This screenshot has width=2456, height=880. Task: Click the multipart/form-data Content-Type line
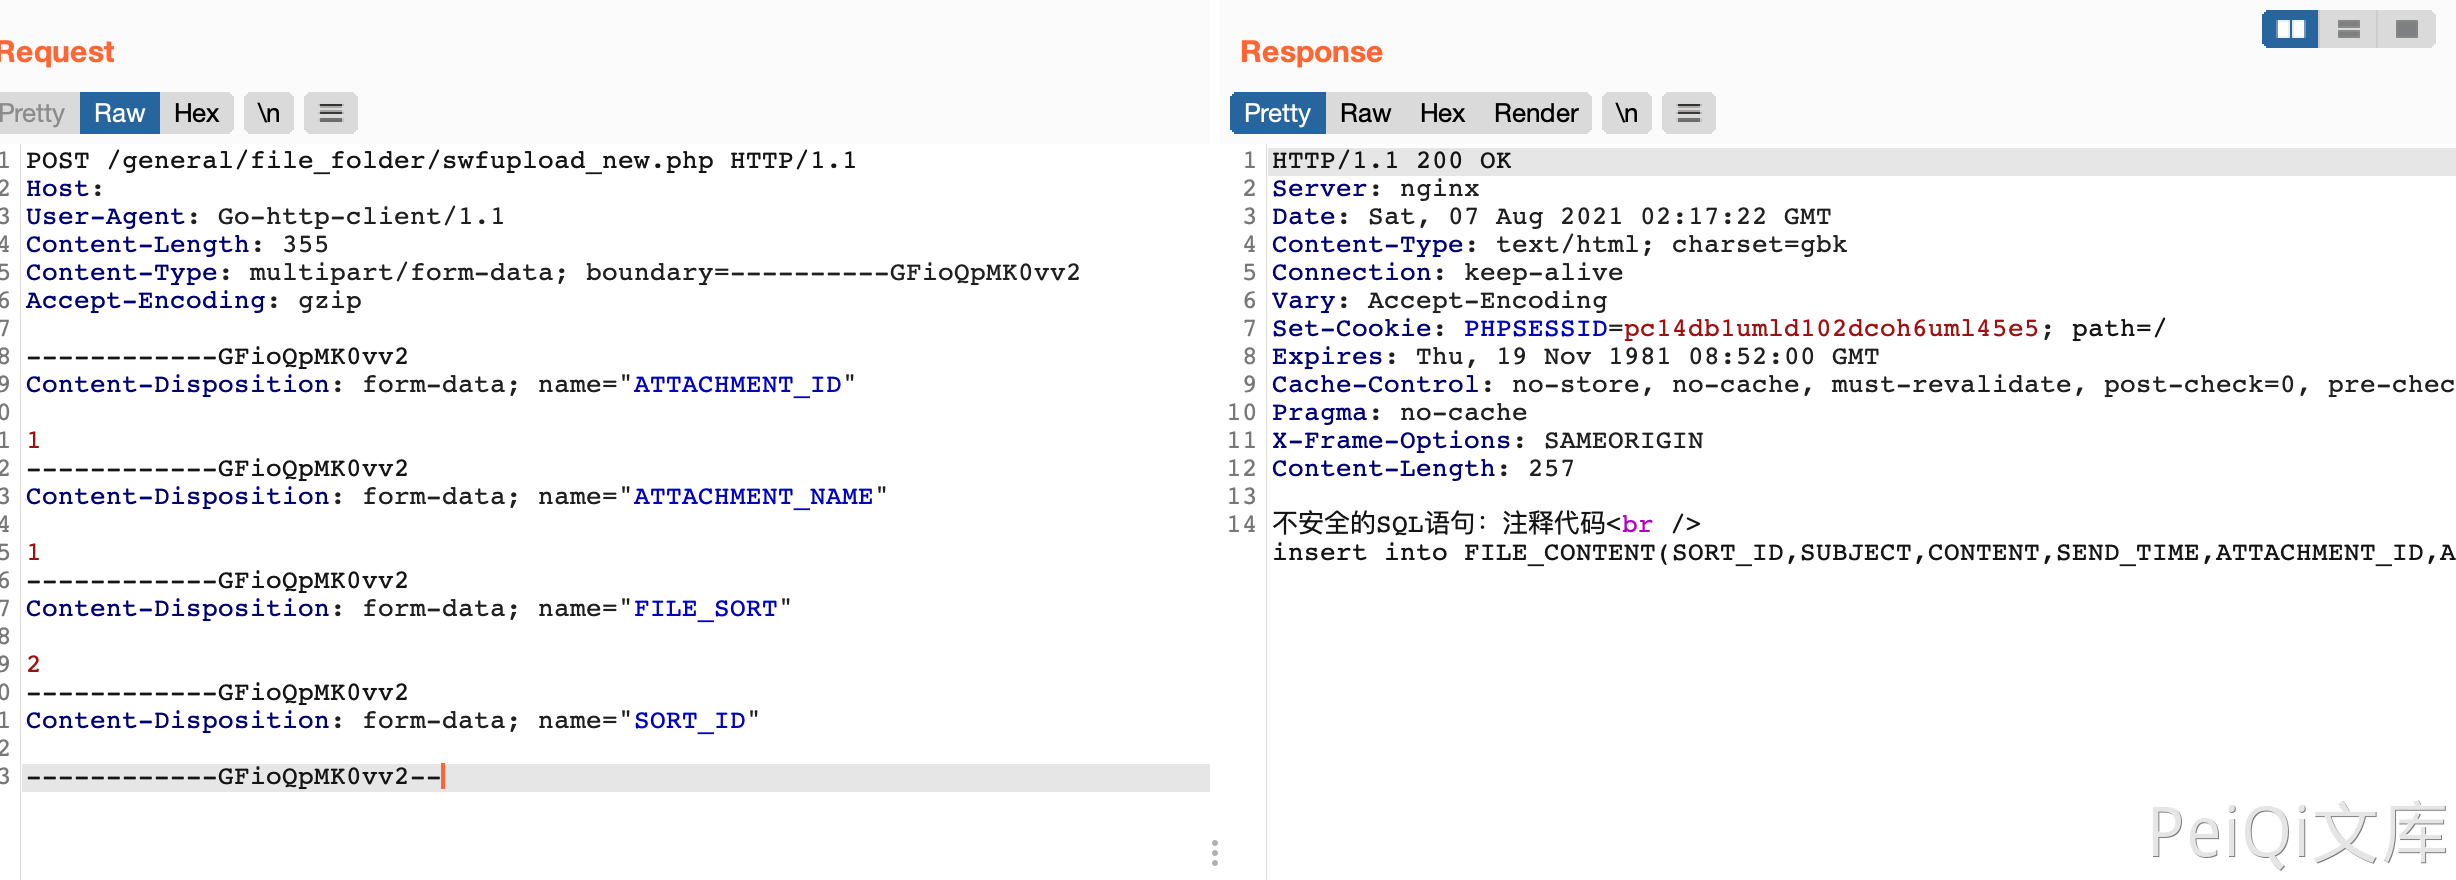[553, 272]
